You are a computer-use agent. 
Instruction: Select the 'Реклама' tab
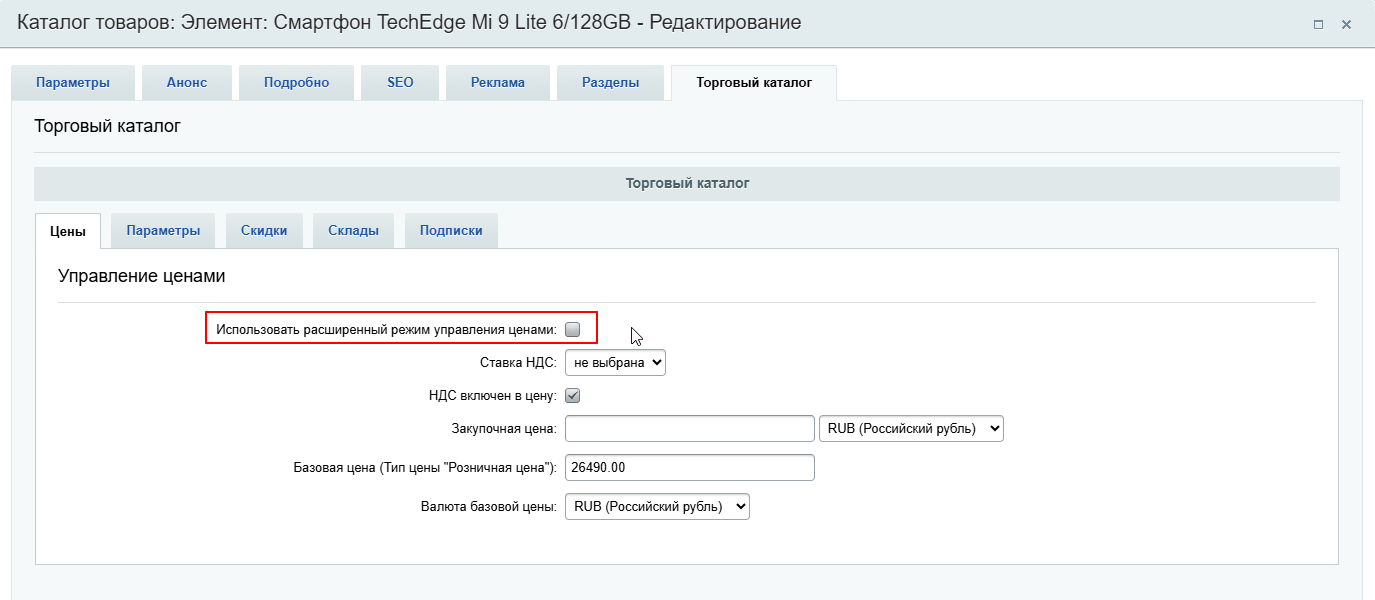(x=498, y=83)
